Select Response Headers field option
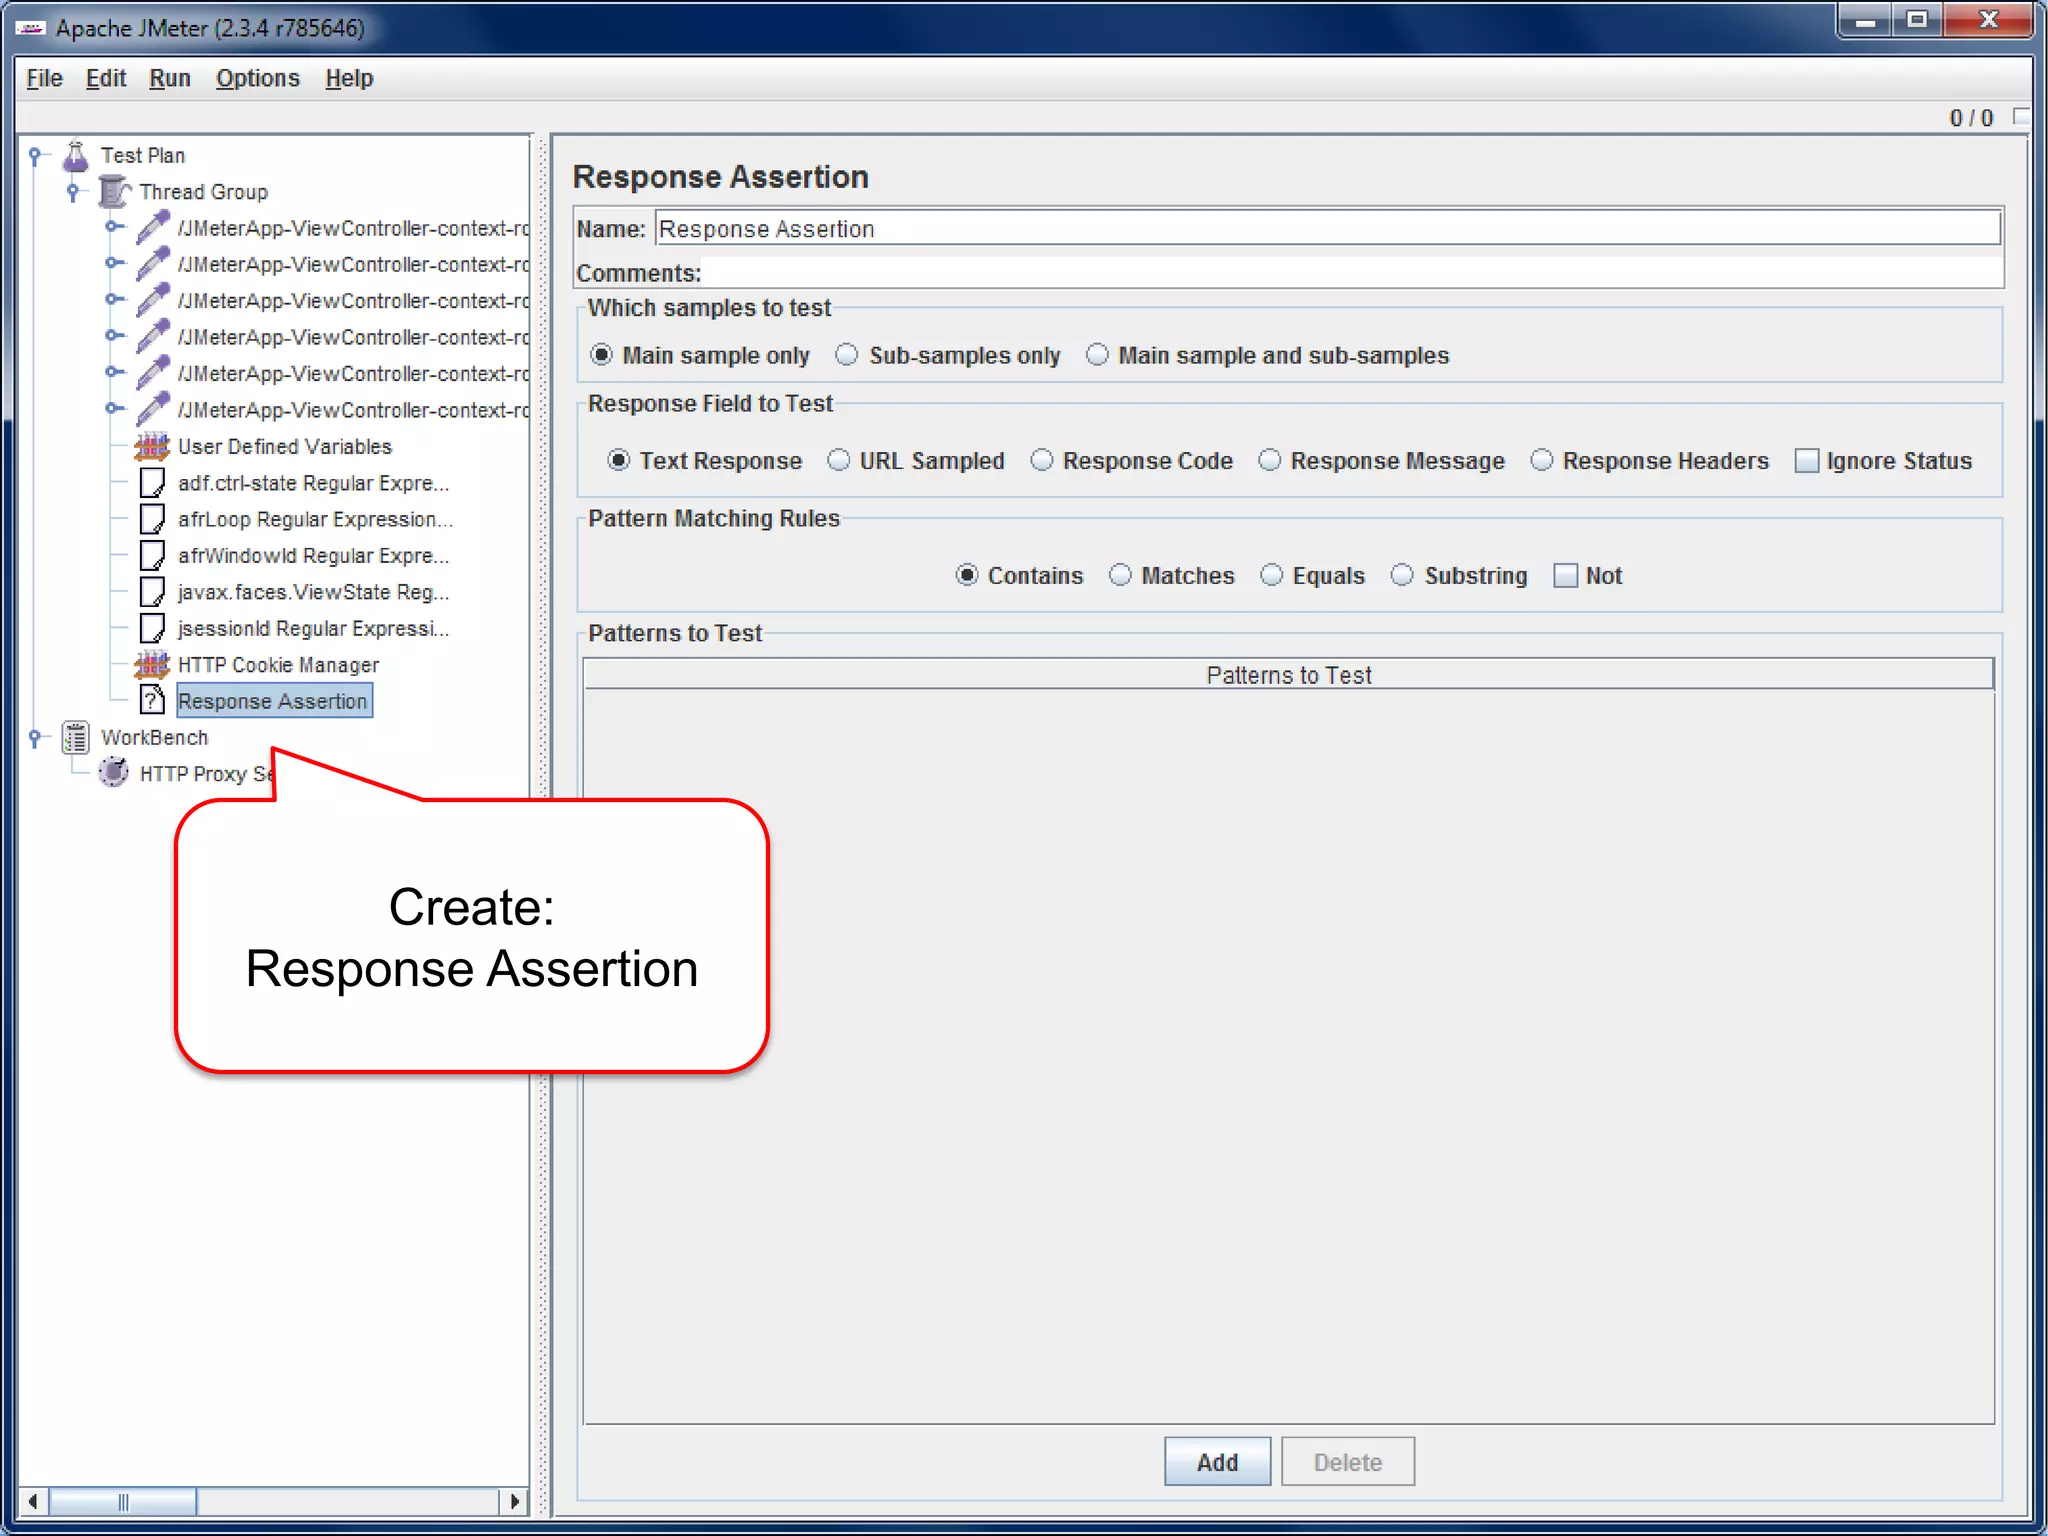The image size is (2048, 1536). tap(1542, 460)
